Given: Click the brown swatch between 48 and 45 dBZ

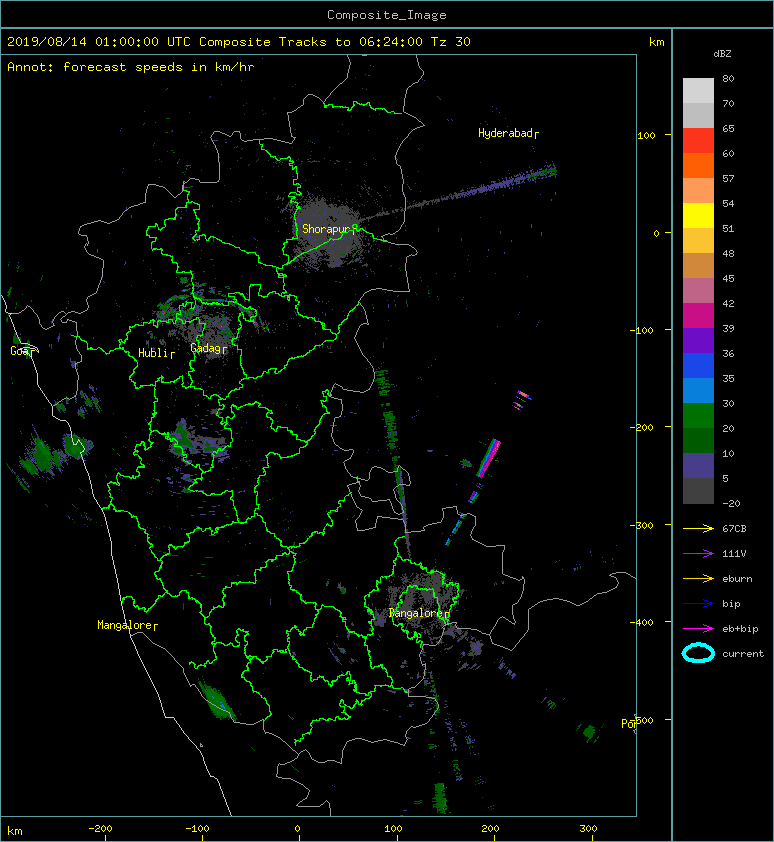Looking at the screenshot, I should [x=698, y=266].
